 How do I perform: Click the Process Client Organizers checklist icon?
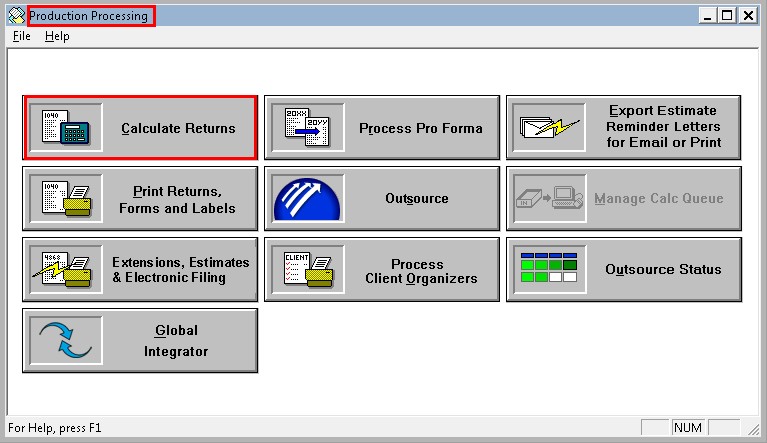(308, 269)
